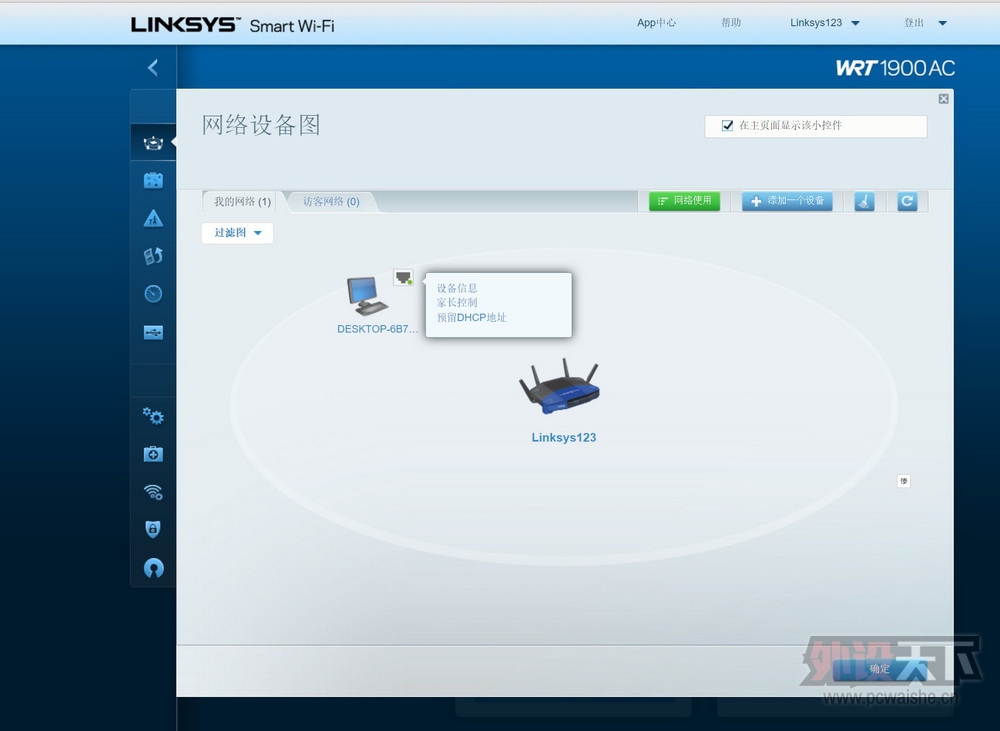Screen dimensions: 1000x731
Task: Expand the 登出 dropdown arrow
Action: 942,23
